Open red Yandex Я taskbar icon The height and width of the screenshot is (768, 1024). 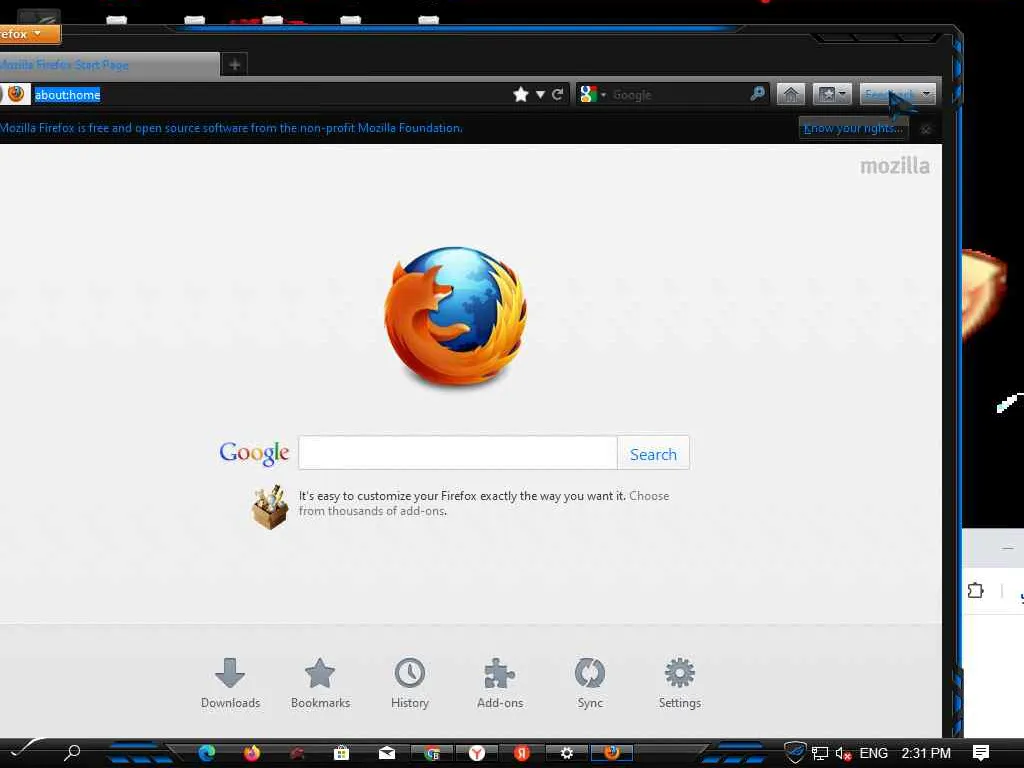pos(521,753)
